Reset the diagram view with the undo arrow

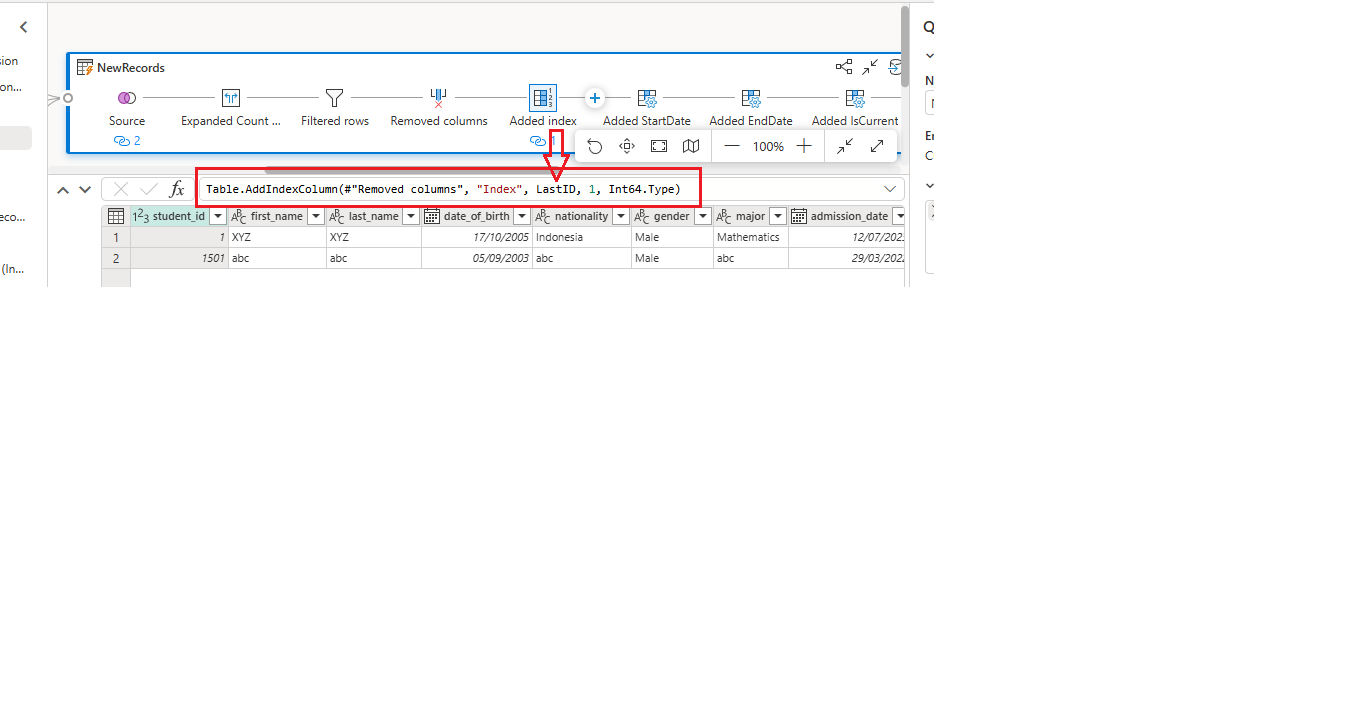click(x=595, y=146)
